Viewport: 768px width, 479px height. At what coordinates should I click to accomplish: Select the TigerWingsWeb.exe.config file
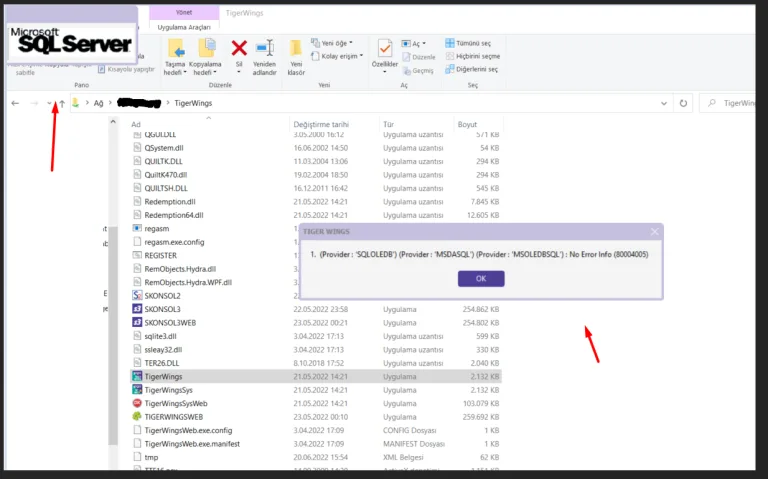pos(188,431)
